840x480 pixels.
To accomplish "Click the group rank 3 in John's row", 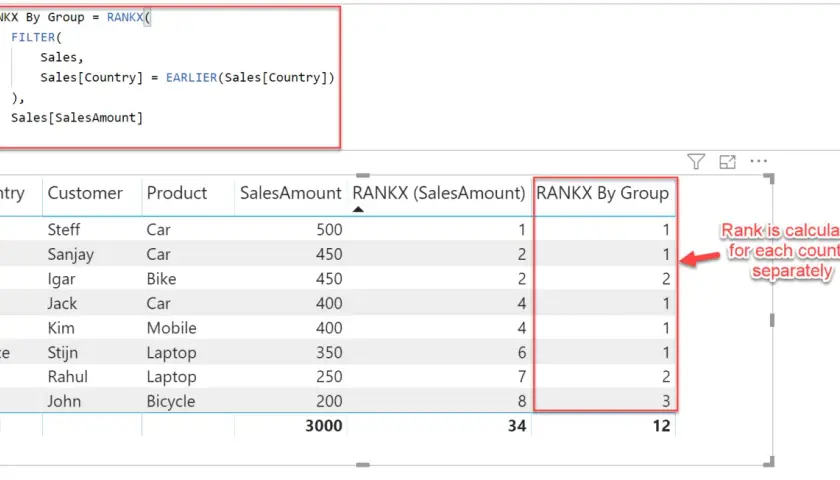I will click(666, 401).
